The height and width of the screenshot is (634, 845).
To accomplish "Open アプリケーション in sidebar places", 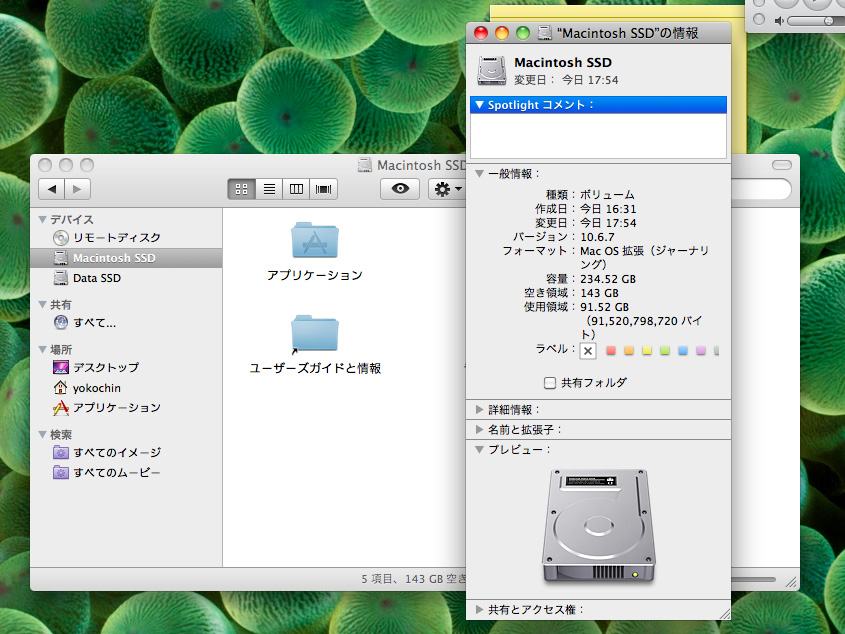I will [x=126, y=408].
